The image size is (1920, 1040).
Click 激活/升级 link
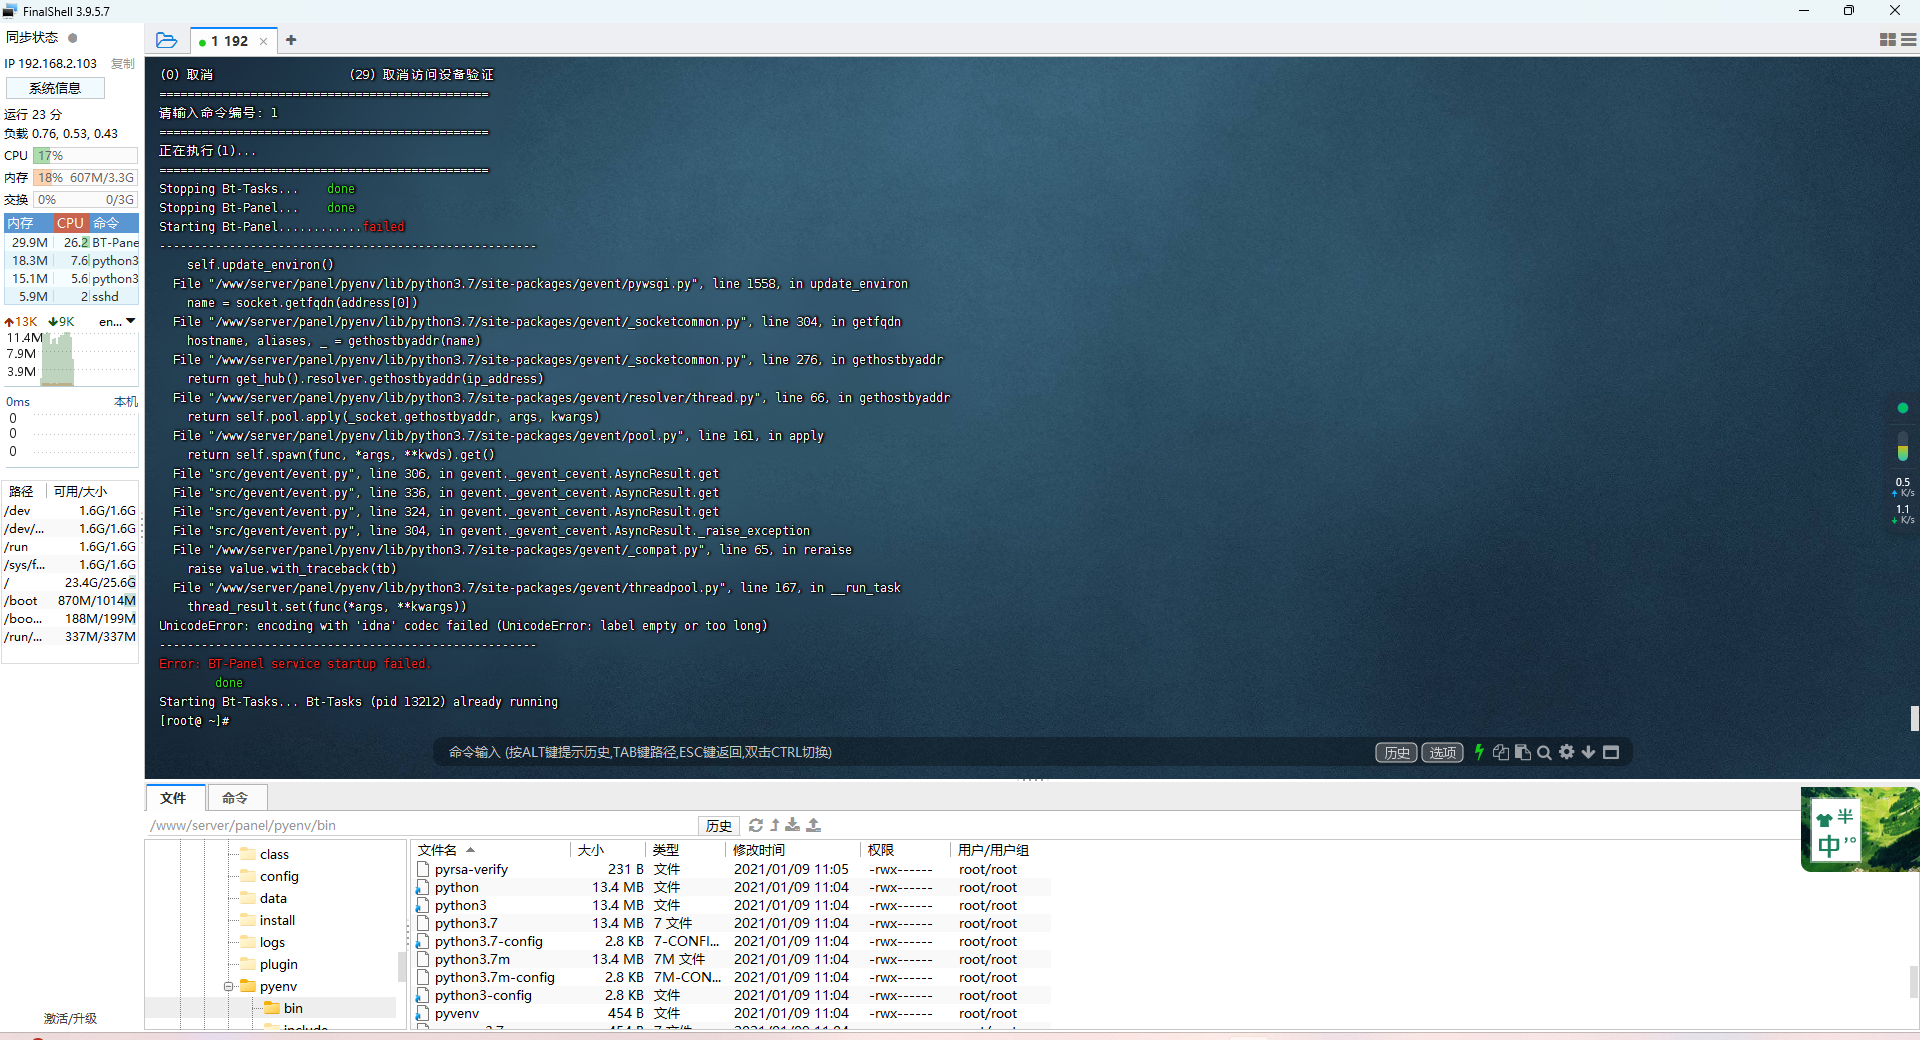(70, 1018)
